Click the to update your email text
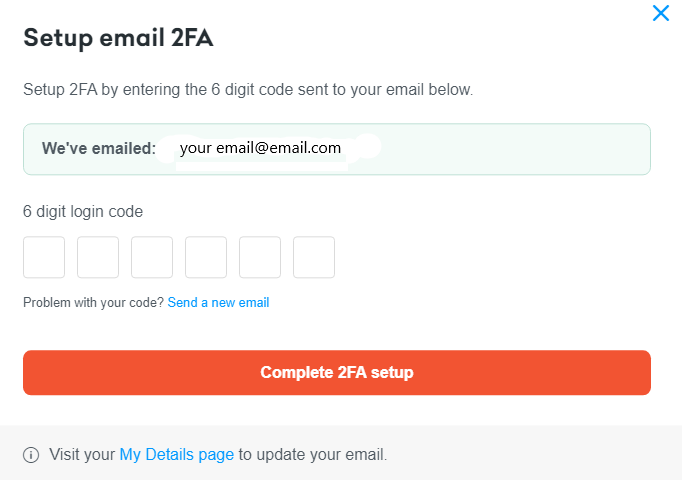The height and width of the screenshot is (480, 682). click(x=313, y=455)
